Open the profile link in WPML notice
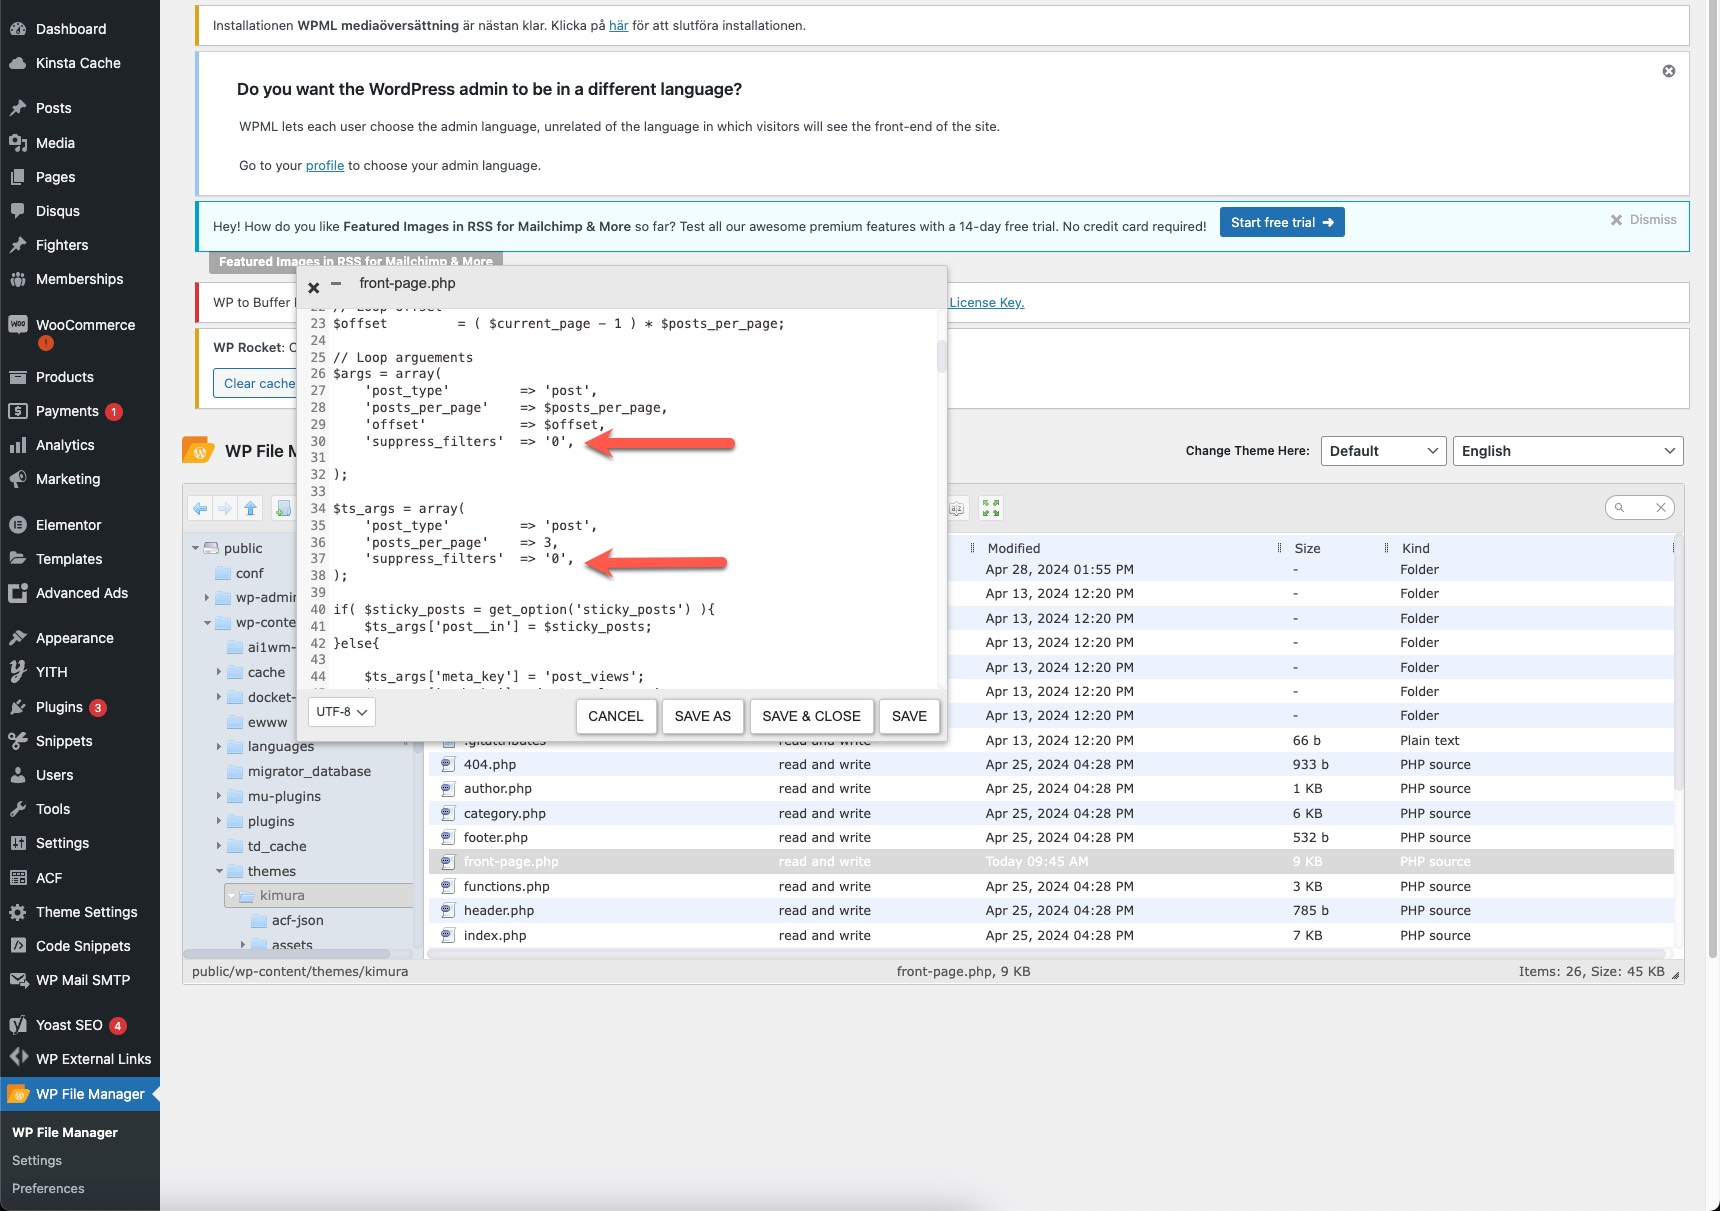 click(x=325, y=165)
